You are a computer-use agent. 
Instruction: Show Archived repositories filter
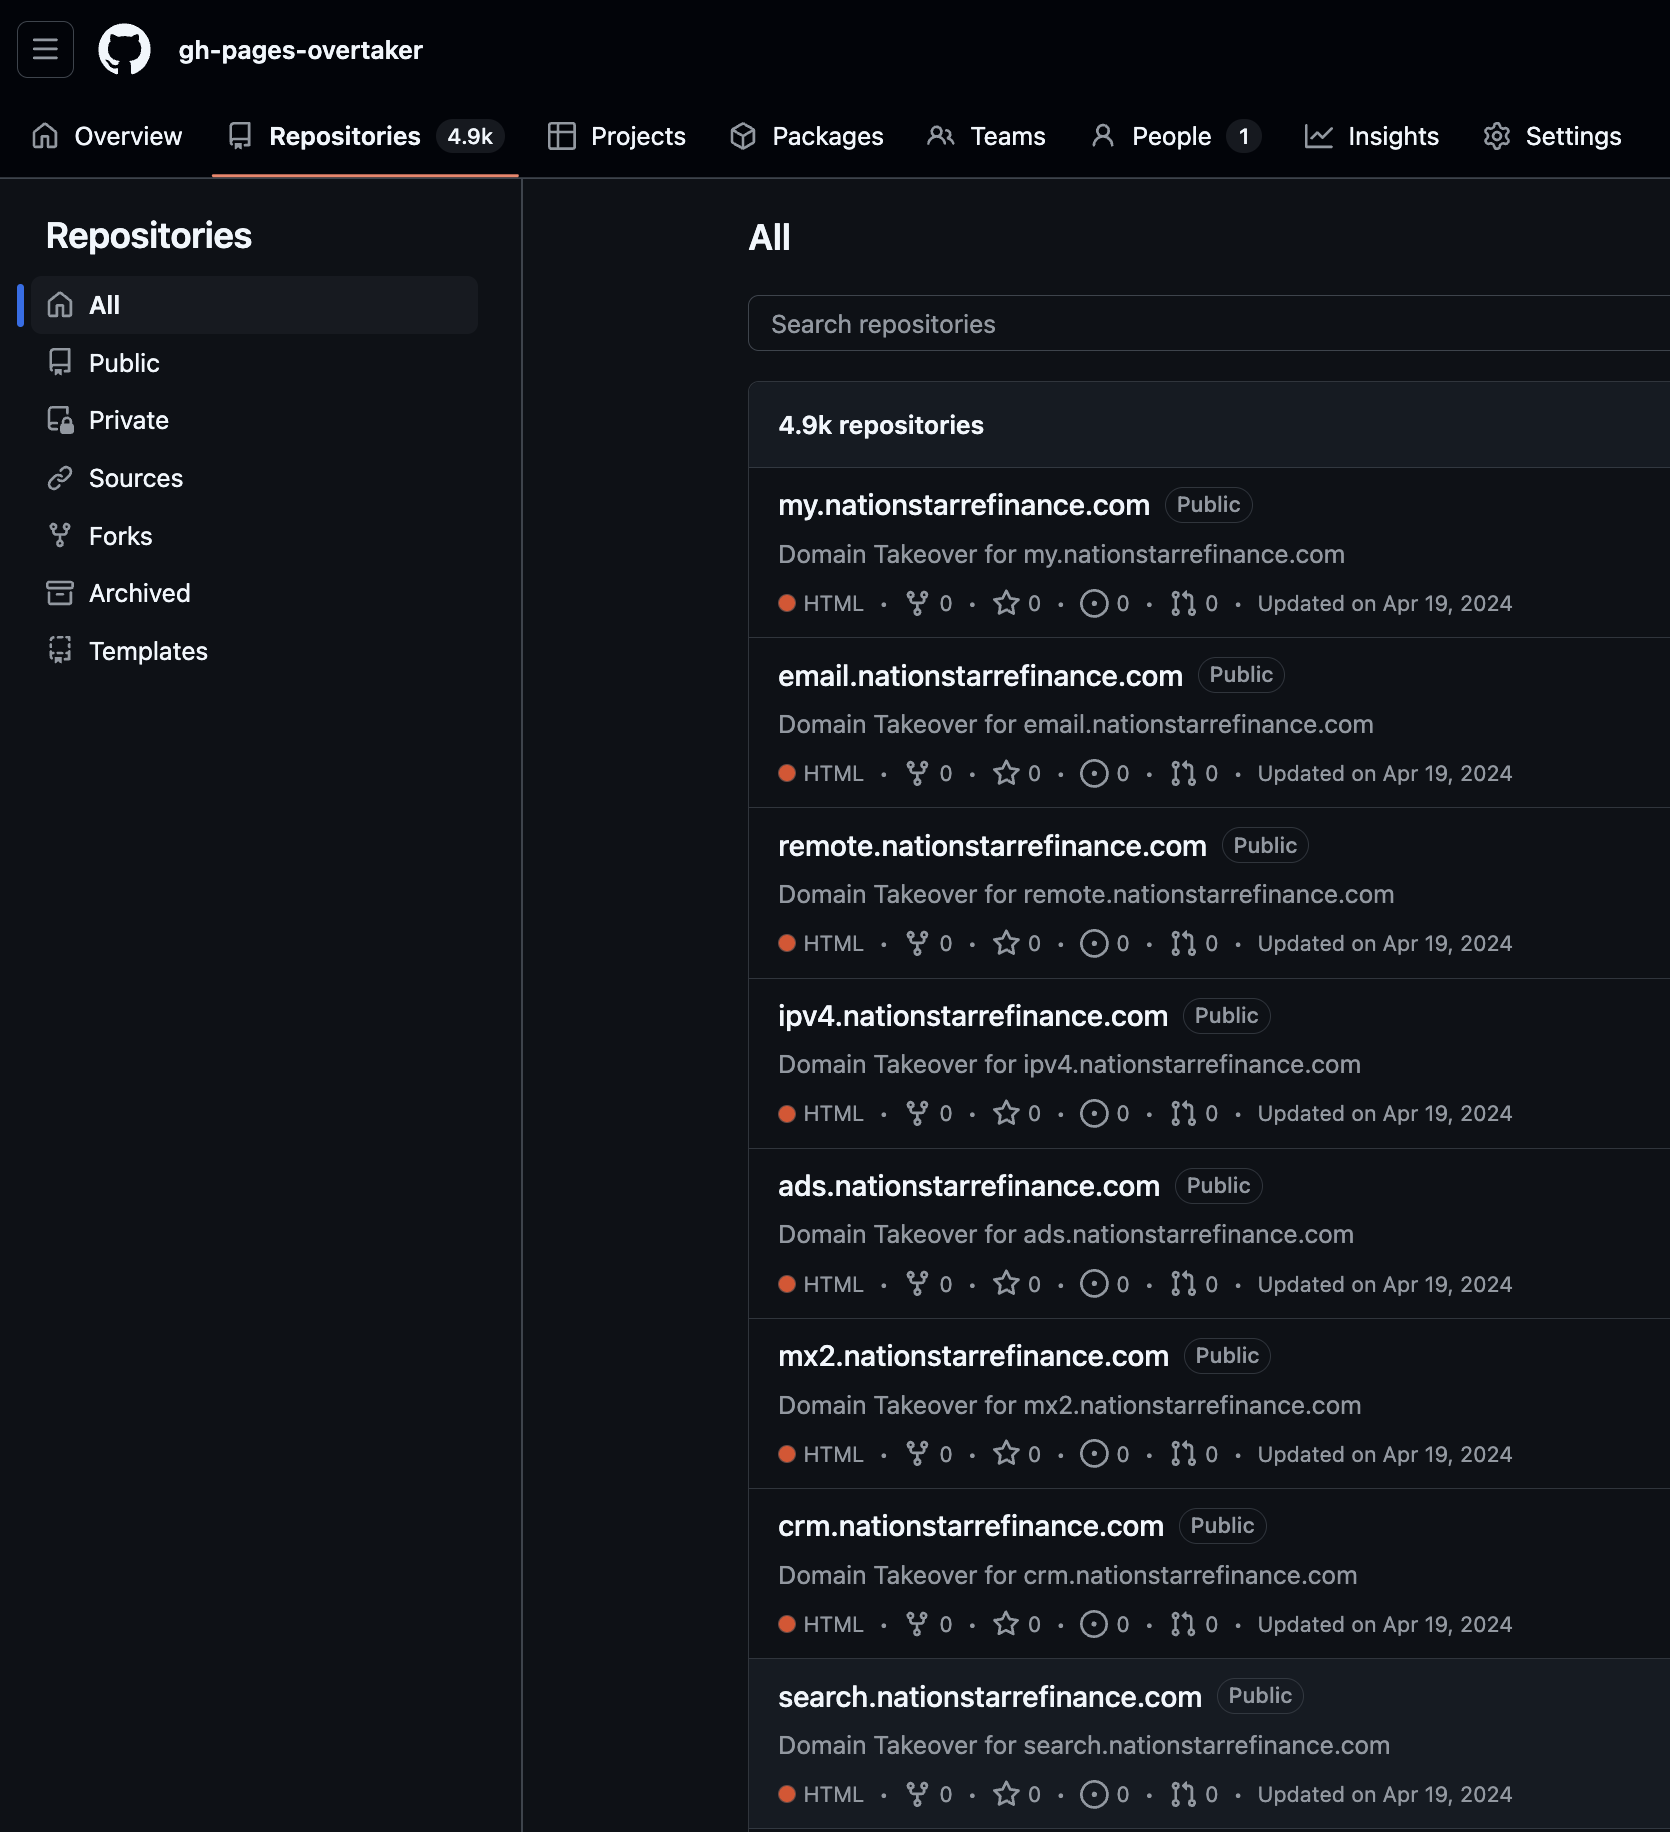(254, 593)
